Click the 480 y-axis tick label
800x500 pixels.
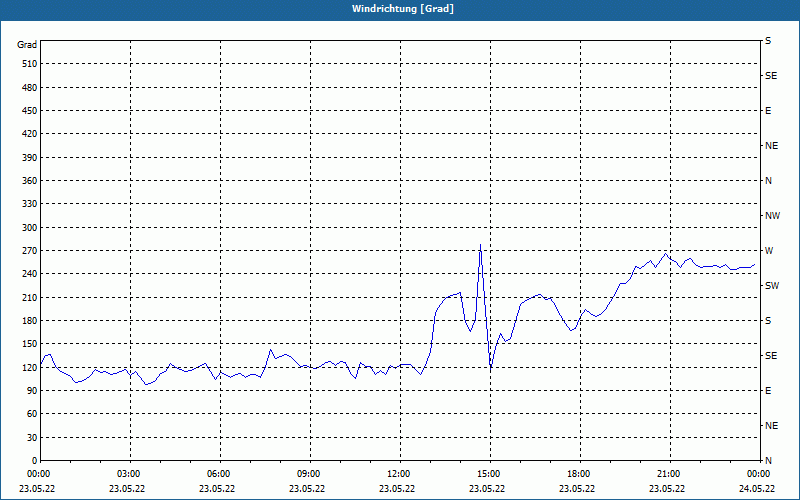pos(29,88)
